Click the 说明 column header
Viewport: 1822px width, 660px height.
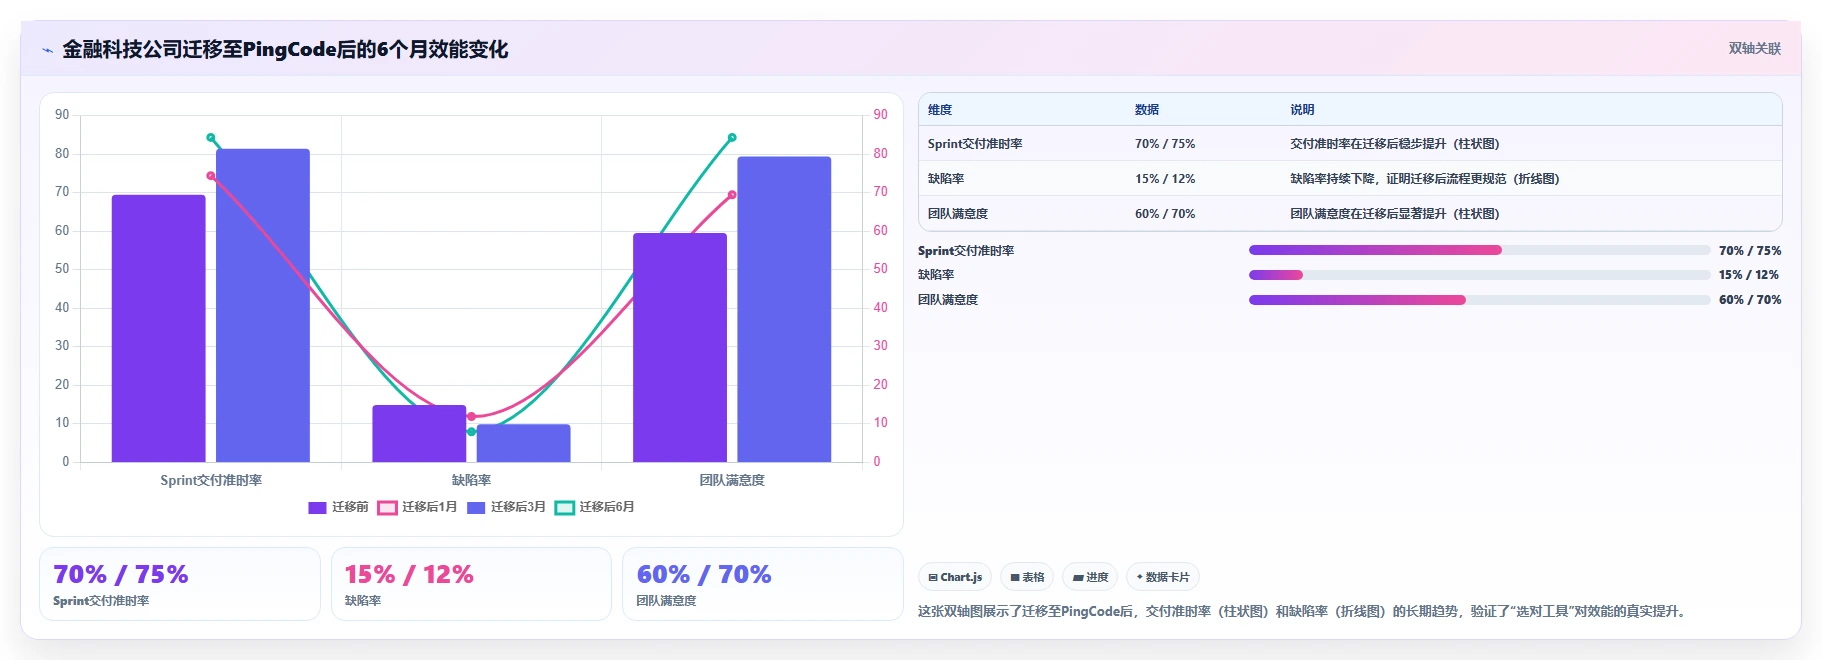click(1302, 110)
